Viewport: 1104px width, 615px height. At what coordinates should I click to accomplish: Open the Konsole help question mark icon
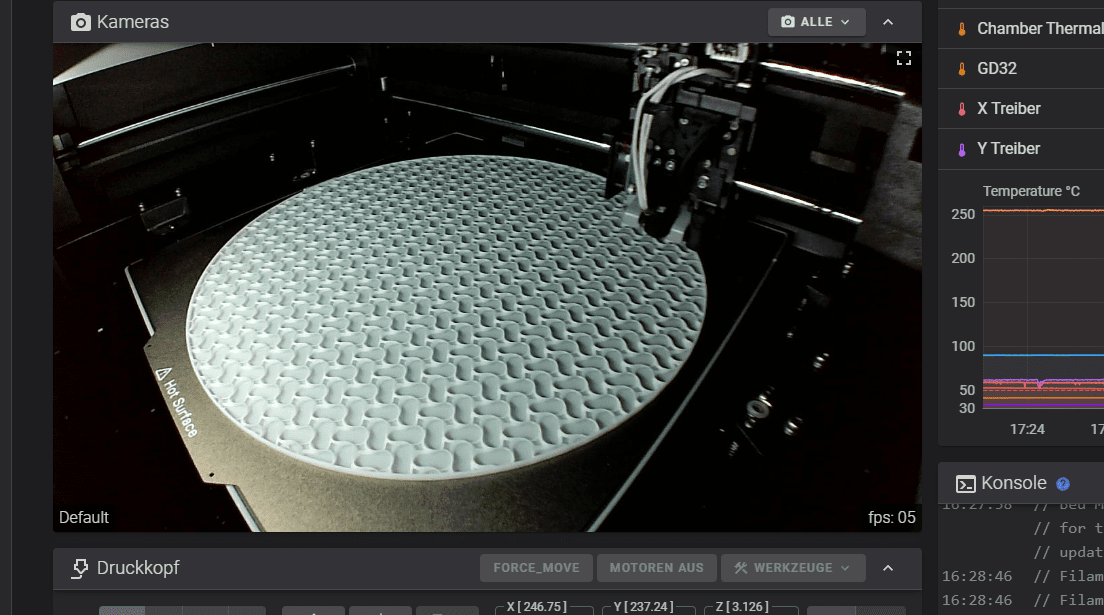point(1062,484)
